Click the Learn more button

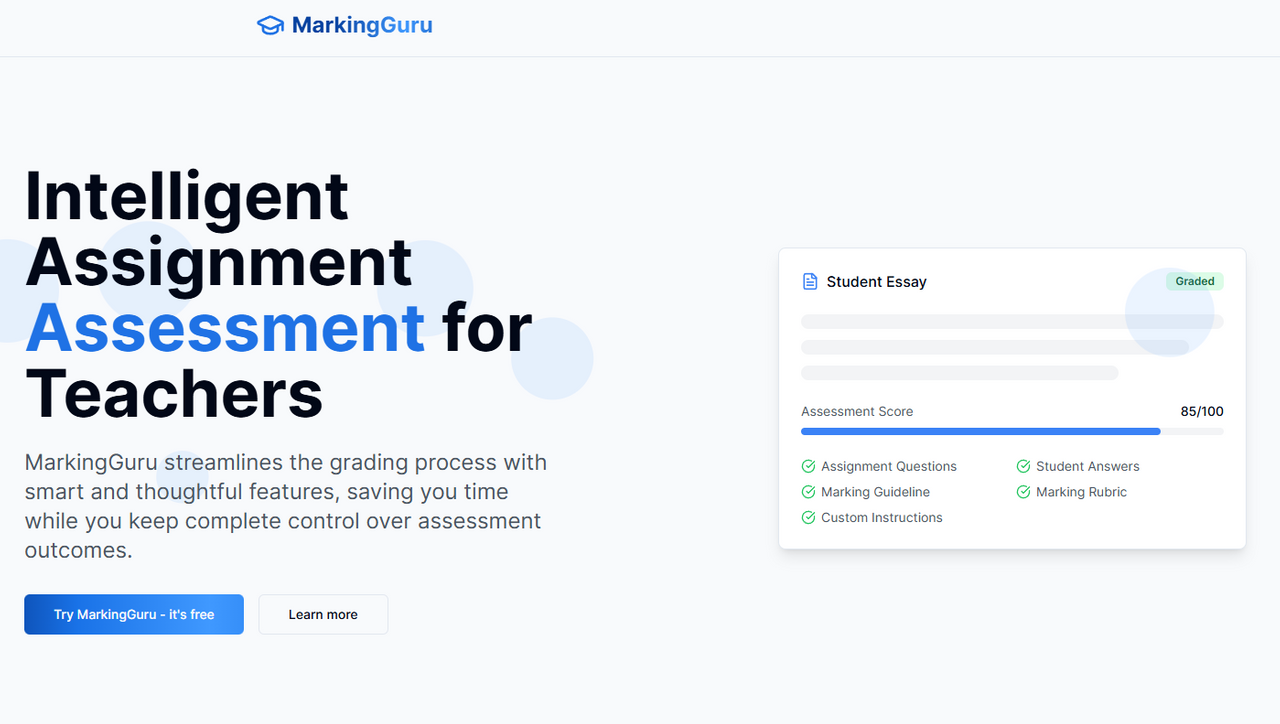(x=323, y=614)
